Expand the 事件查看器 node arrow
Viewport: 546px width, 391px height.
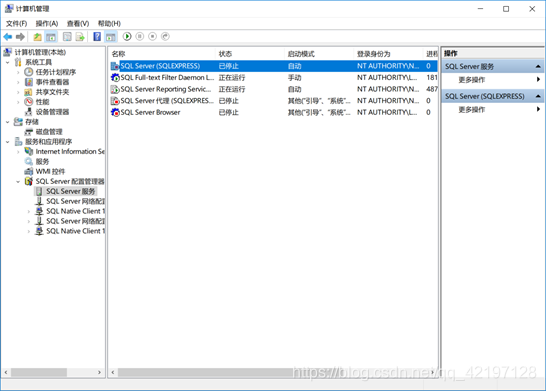tap(18, 82)
